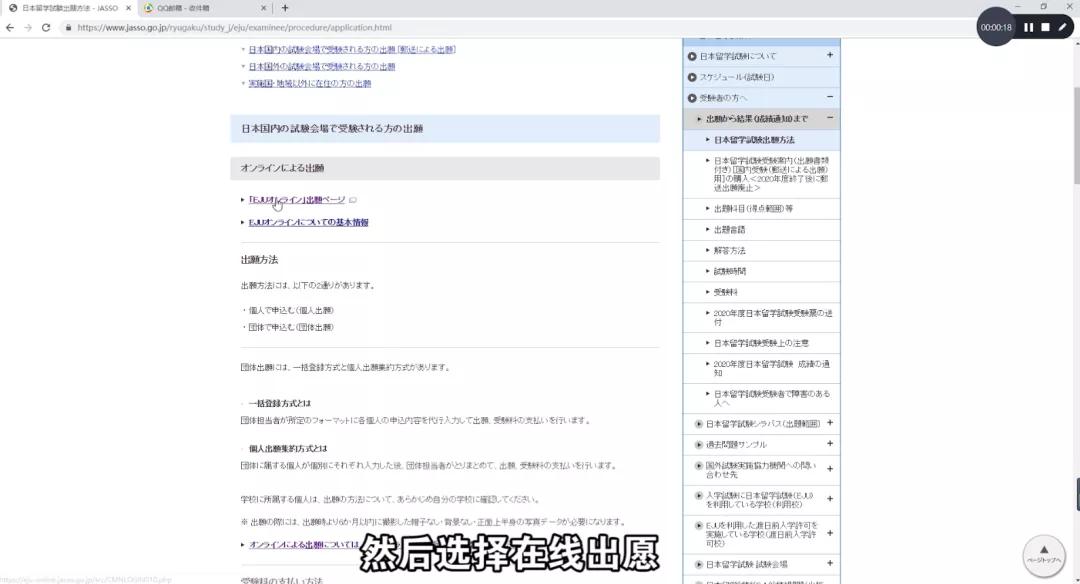
Task: Open a new browser tab with plus icon
Action: [285, 8]
